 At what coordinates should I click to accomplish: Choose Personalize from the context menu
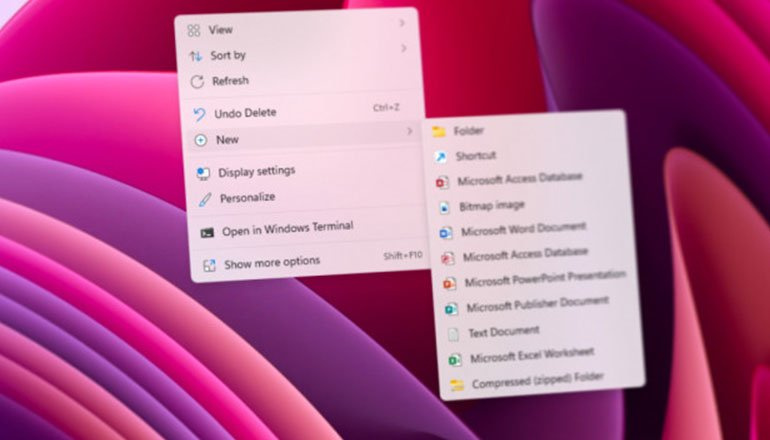pos(308,195)
